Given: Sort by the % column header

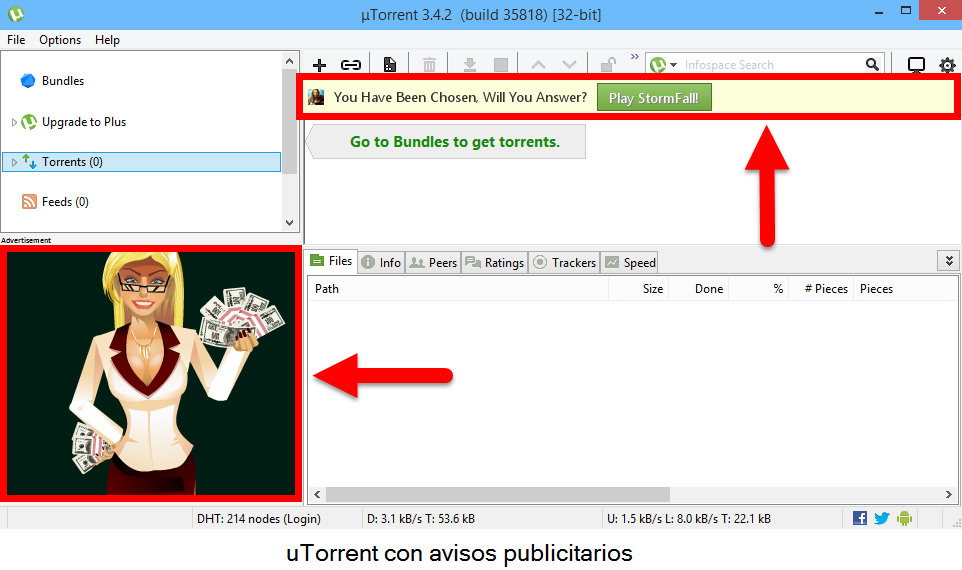Looking at the screenshot, I should pos(758,289).
